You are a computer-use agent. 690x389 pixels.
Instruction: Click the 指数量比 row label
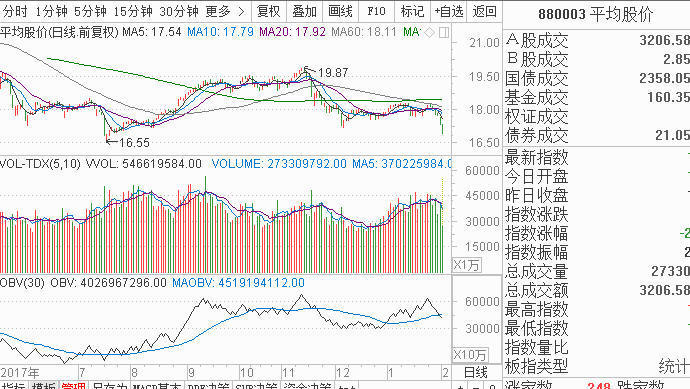tap(537, 347)
